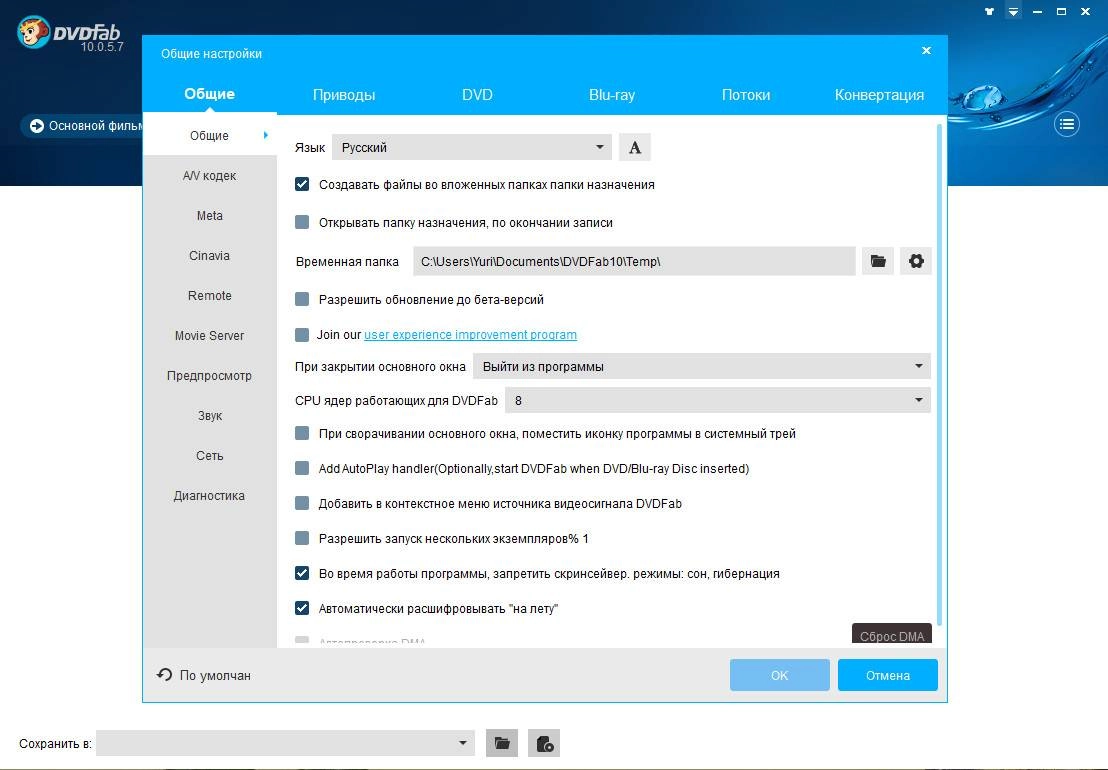Open the Конвертация tab

tap(879, 95)
